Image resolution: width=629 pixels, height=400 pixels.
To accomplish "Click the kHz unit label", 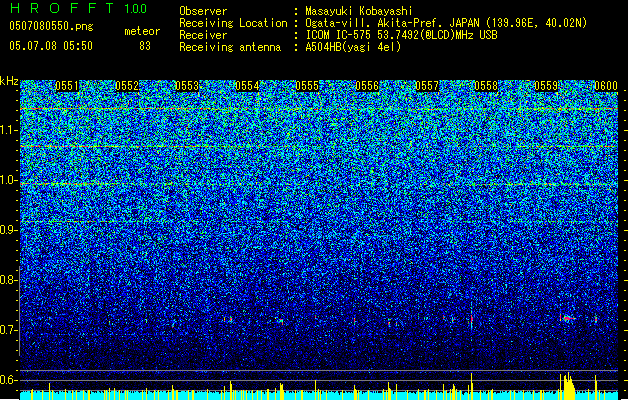I will pyautogui.click(x=9, y=81).
